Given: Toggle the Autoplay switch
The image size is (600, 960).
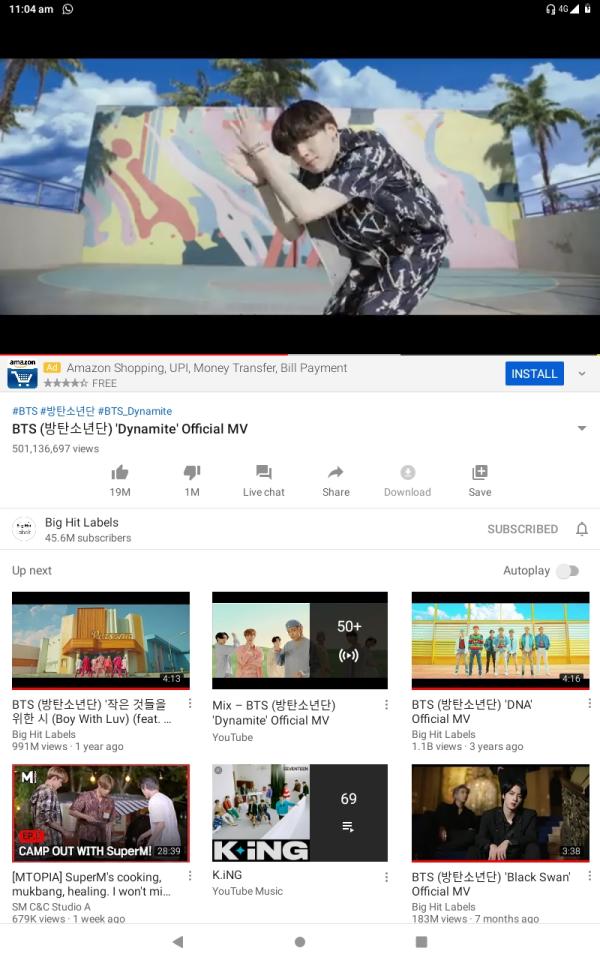Looking at the screenshot, I should [568, 571].
